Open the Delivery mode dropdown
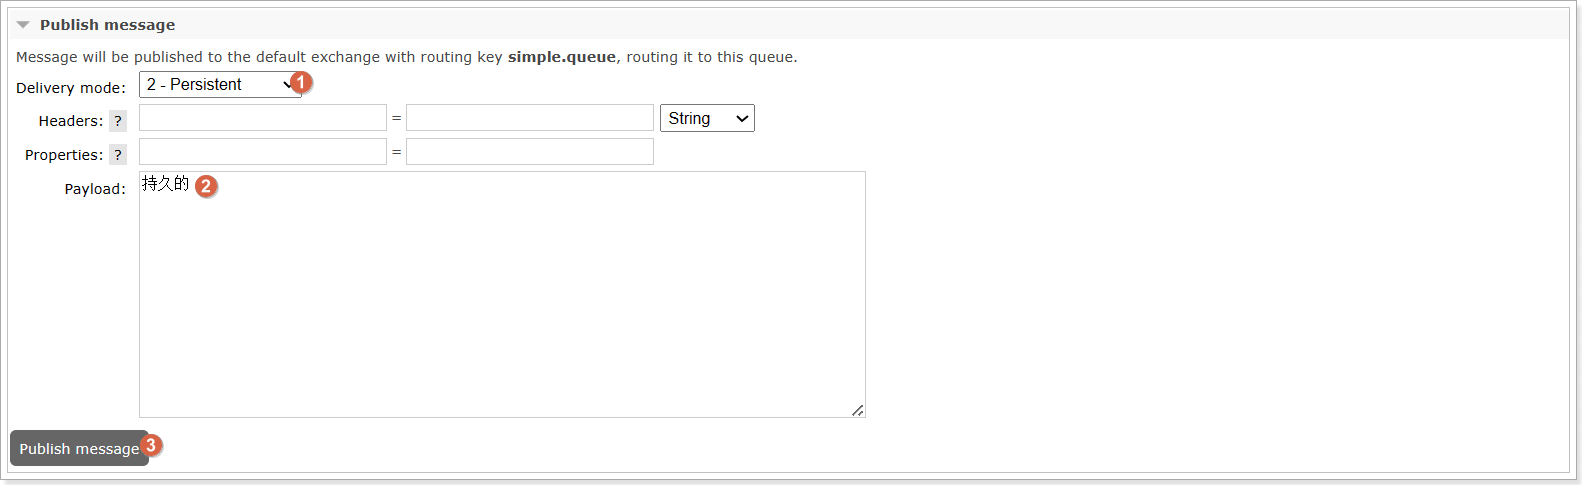The width and height of the screenshot is (1582, 485). [220, 85]
